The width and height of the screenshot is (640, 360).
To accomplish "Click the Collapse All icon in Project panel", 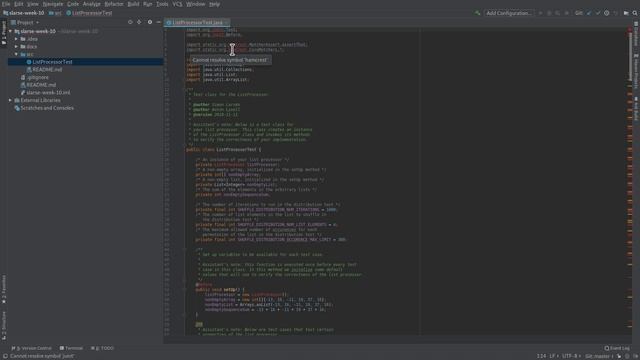I will 139,22.
